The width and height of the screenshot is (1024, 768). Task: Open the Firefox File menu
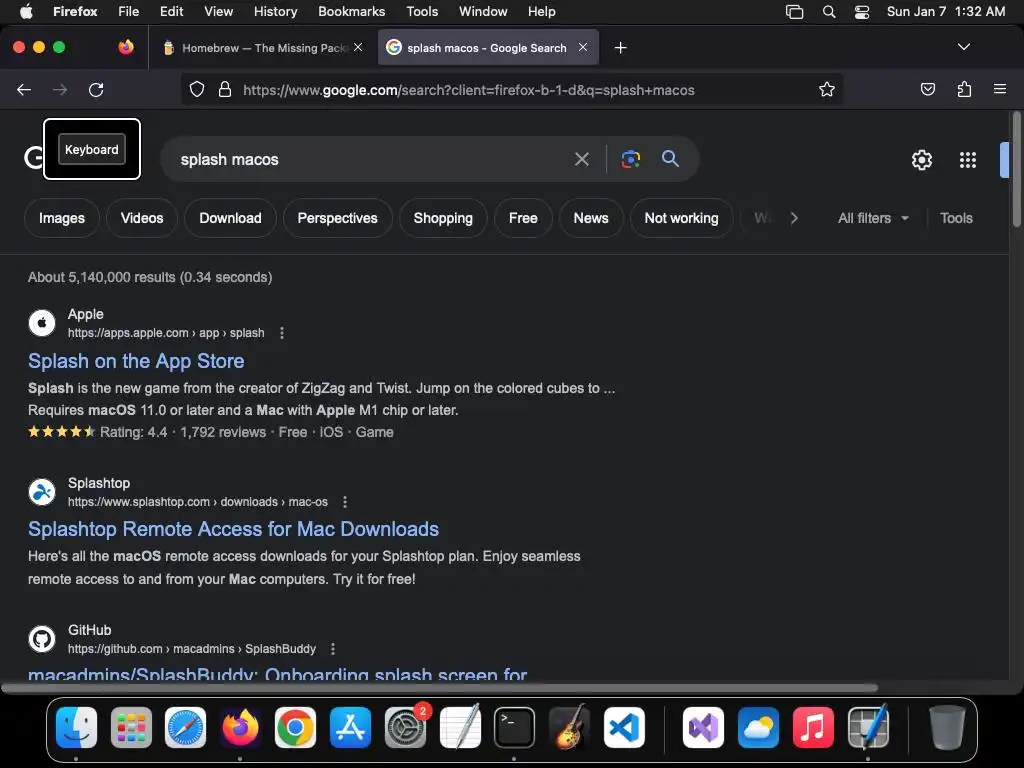coord(129,12)
